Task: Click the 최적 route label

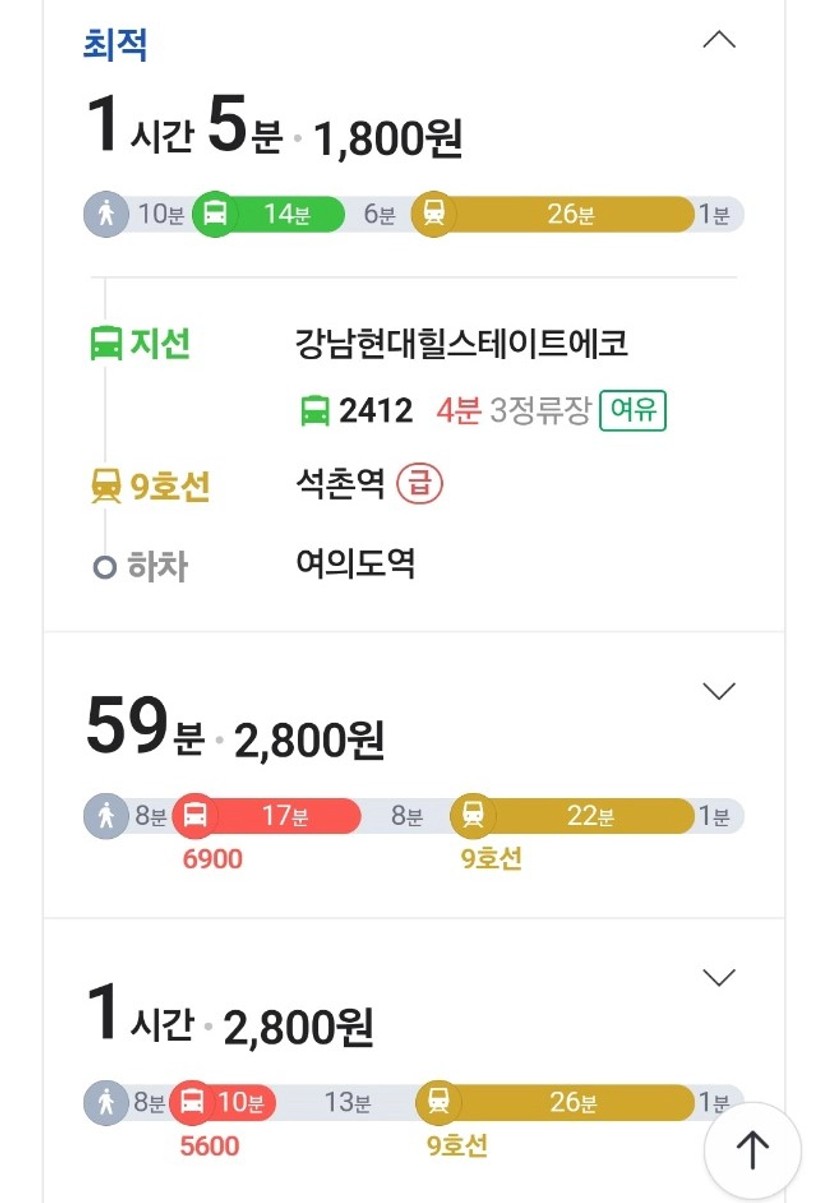Action: [x=115, y=46]
